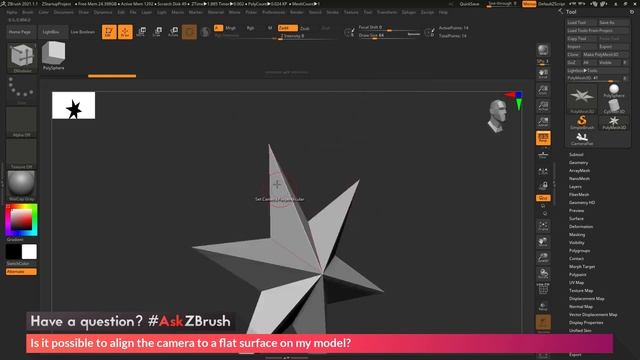The width and height of the screenshot is (640, 360).
Task: Toggle Live Boolean
Action: [x=83, y=32]
